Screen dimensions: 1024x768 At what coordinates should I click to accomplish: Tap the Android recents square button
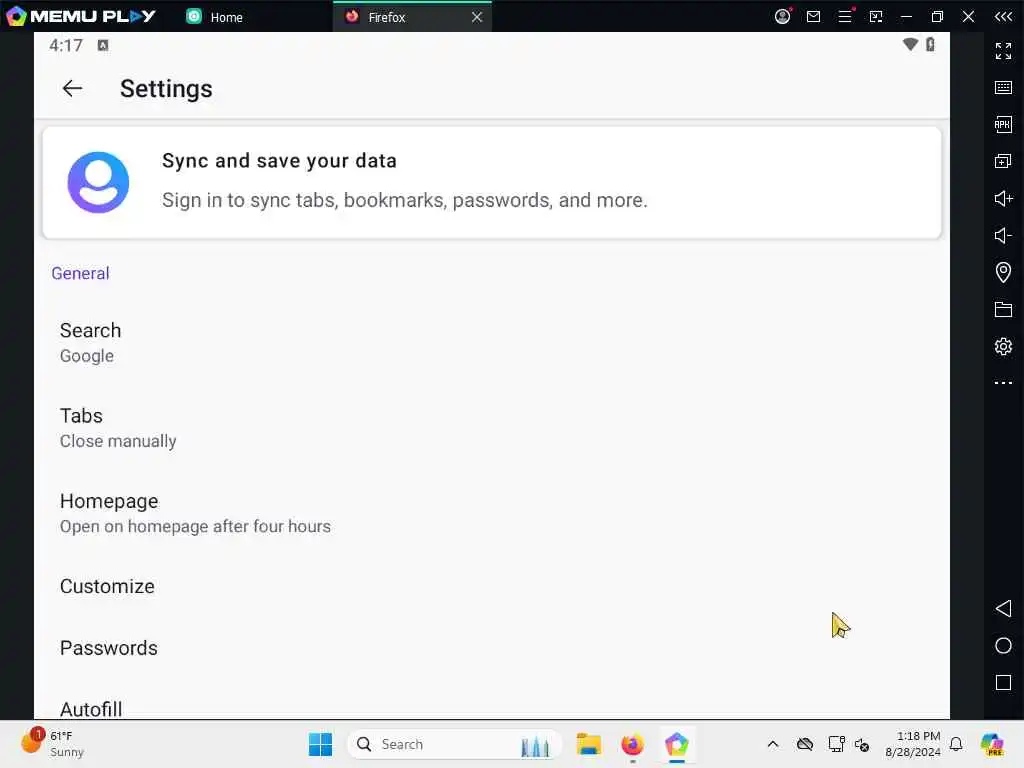[x=1003, y=683]
